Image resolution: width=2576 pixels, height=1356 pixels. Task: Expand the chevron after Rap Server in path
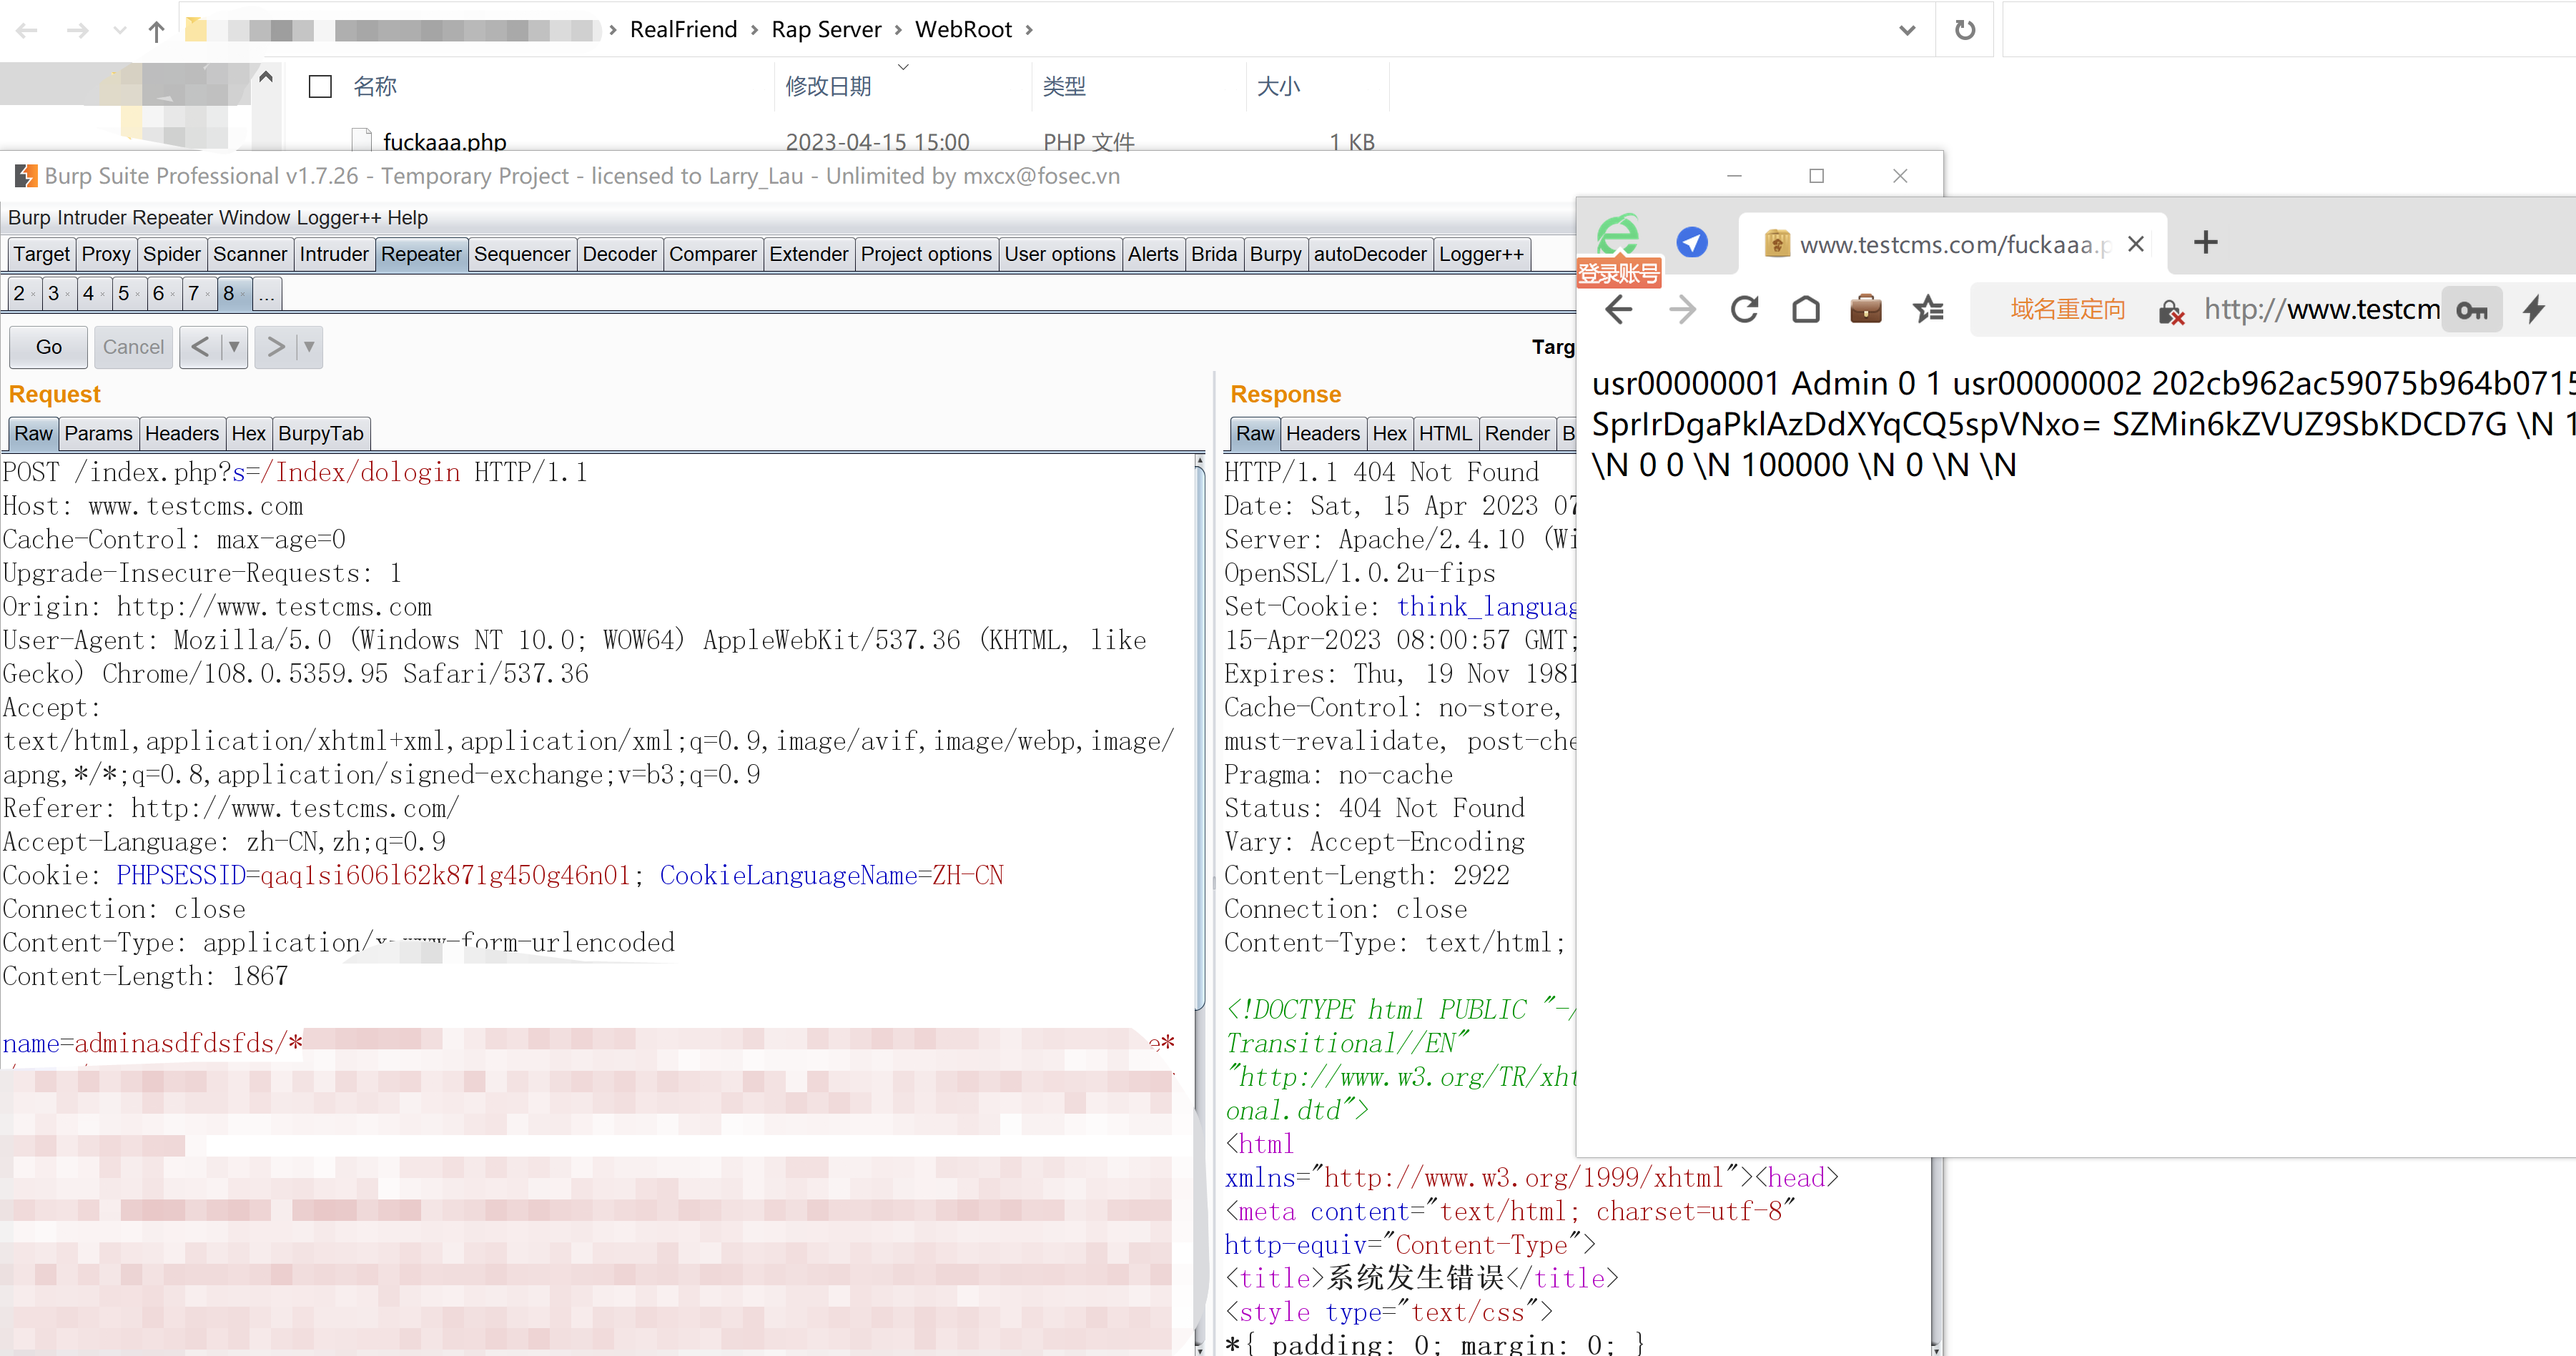(x=898, y=30)
